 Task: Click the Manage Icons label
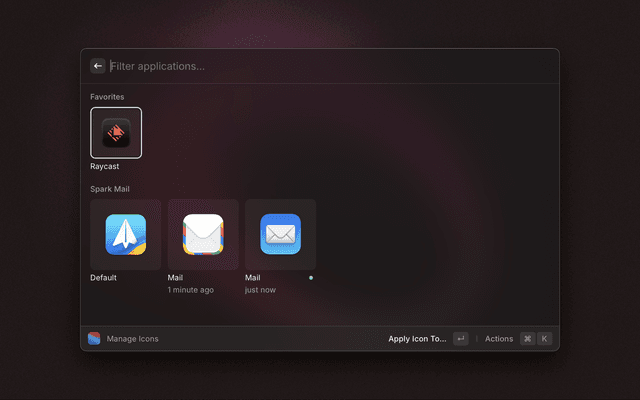(x=132, y=339)
